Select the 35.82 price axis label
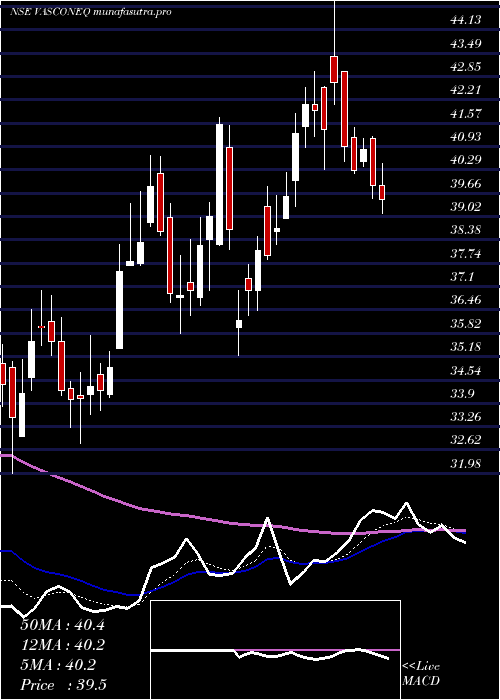 [466, 324]
